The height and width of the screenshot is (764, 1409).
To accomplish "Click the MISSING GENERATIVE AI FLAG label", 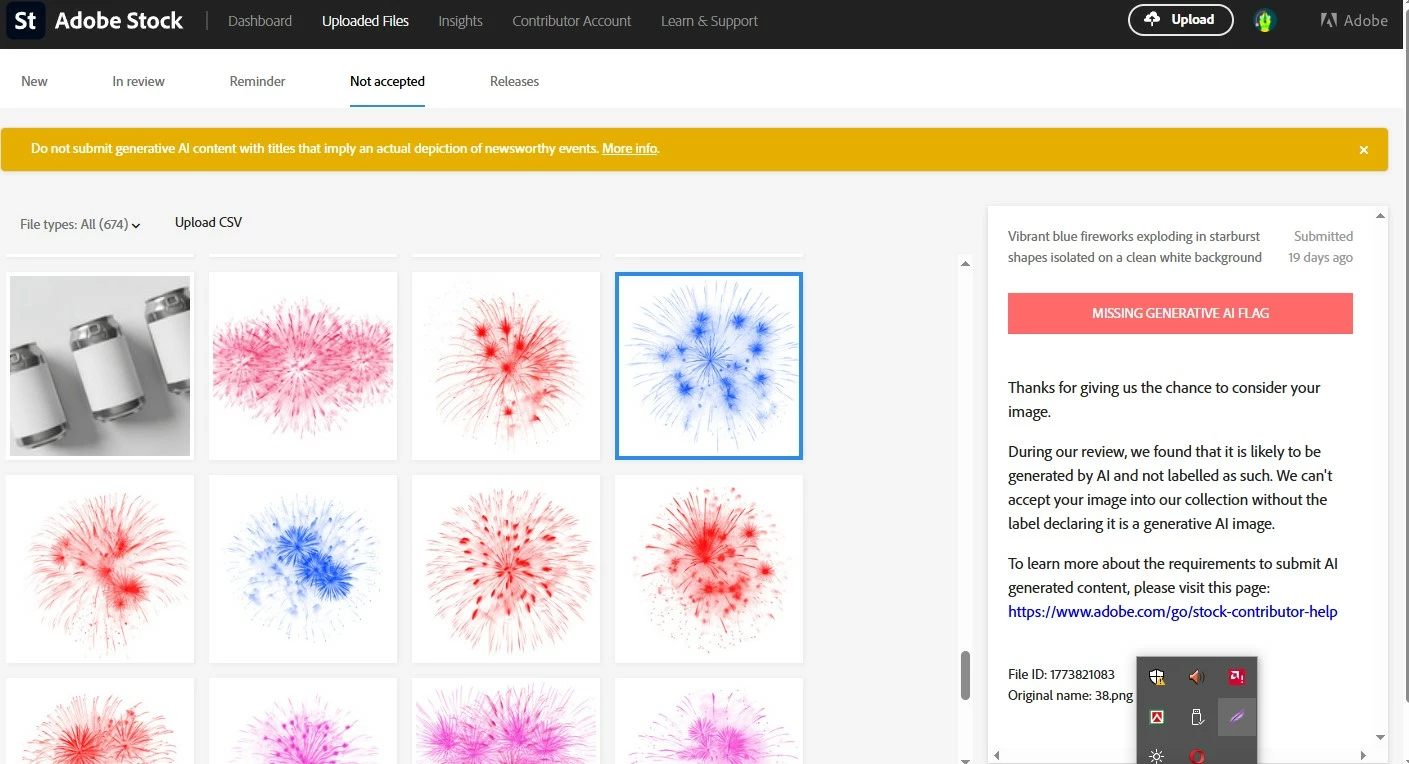I will coord(1180,313).
